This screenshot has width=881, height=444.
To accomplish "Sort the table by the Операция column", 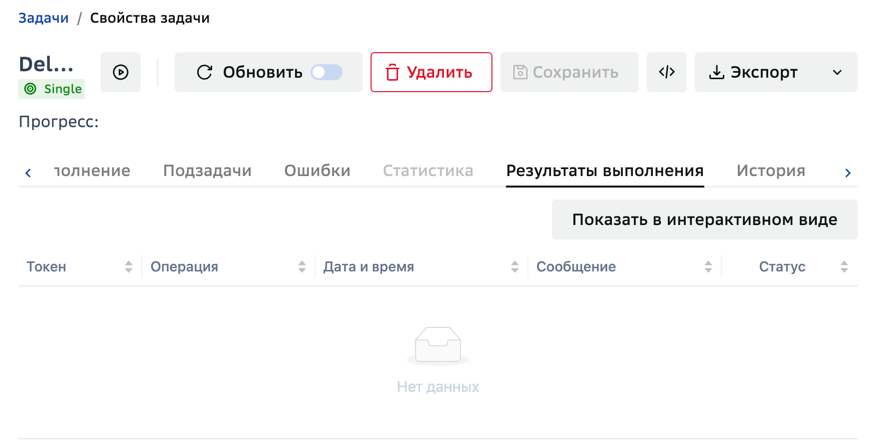I will point(228,267).
